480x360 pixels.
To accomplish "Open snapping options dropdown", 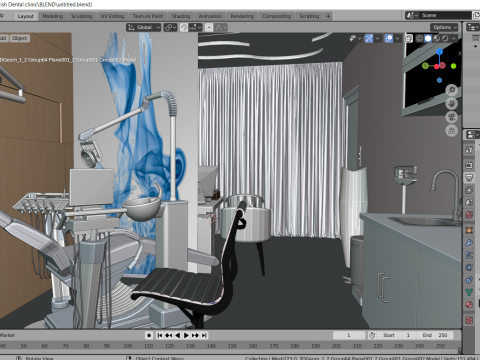I will [x=195, y=27].
